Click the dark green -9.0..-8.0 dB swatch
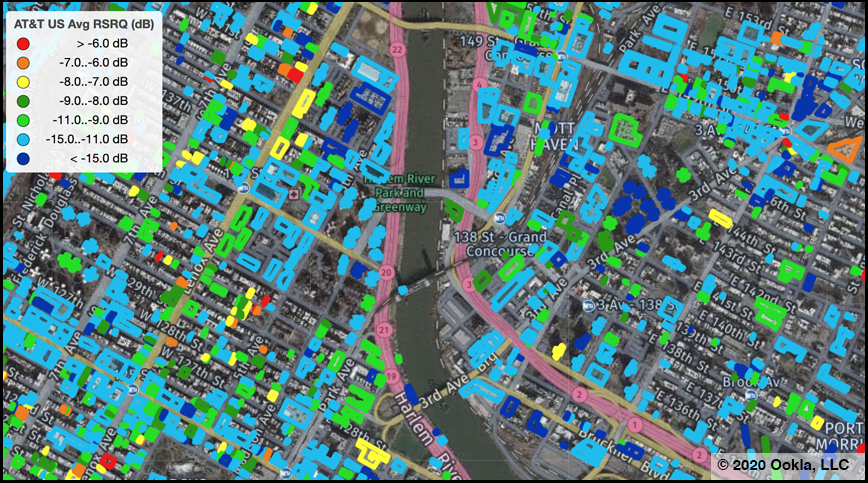This screenshot has height=483, width=868. (x=23, y=101)
